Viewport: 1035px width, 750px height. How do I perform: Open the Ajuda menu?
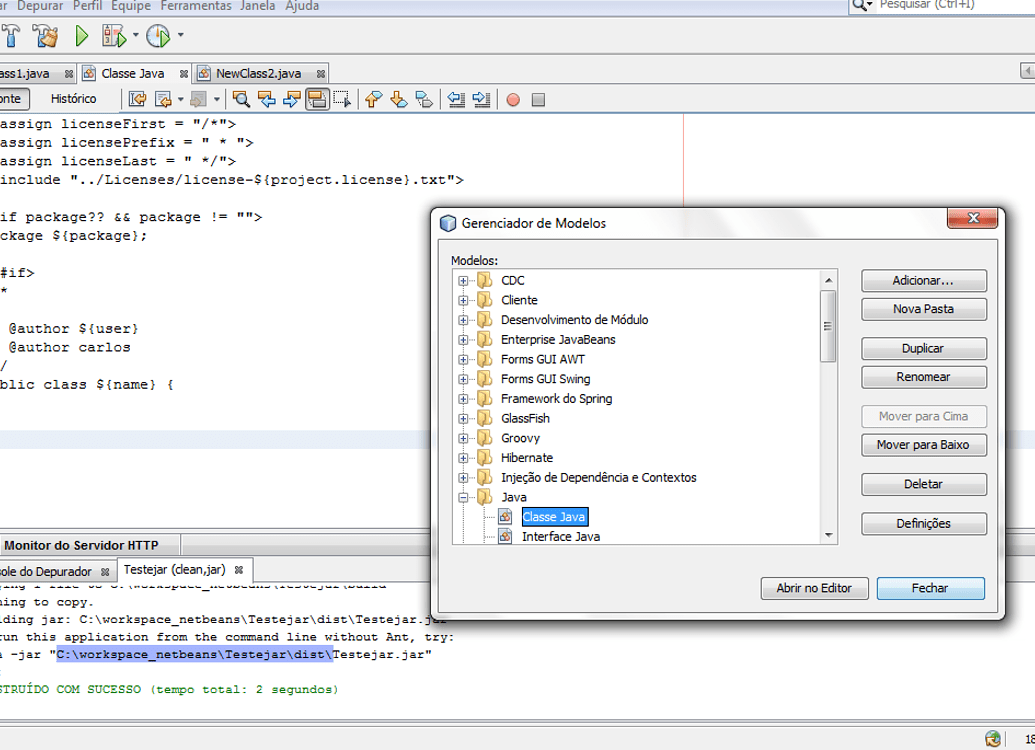point(302,6)
